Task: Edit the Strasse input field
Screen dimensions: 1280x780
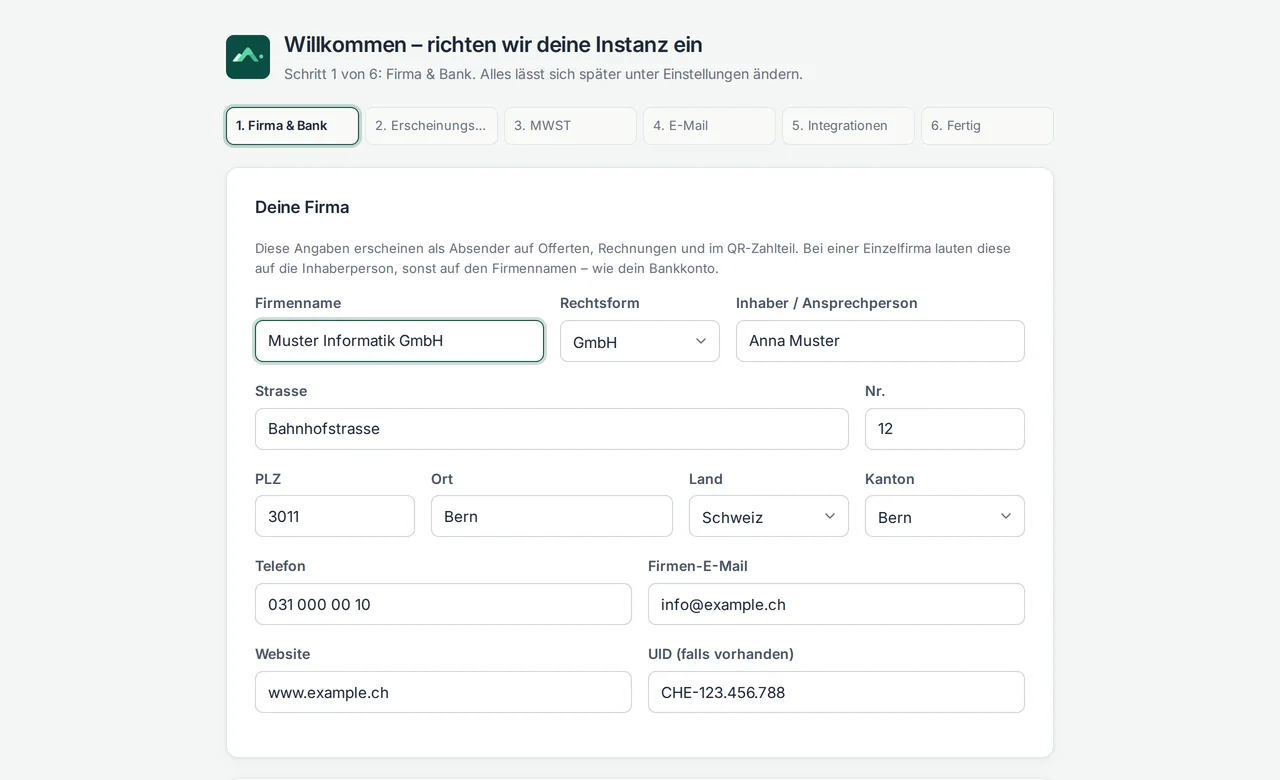Action: coord(552,429)
